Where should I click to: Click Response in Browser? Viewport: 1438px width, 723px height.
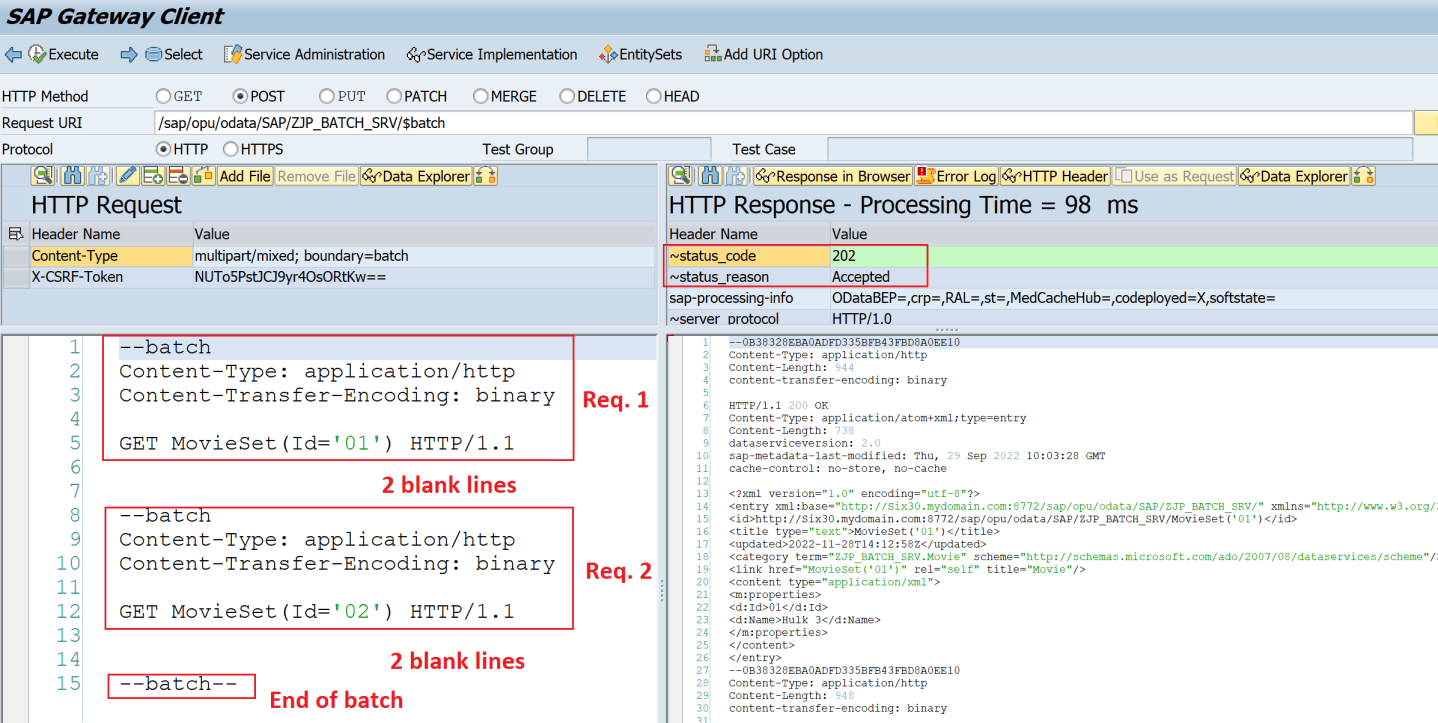(833, 176)
